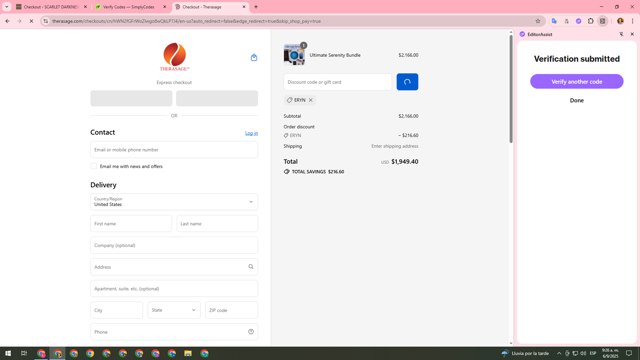Focus the Last name field
Screen dimensions: 640x360
(217, 224)
